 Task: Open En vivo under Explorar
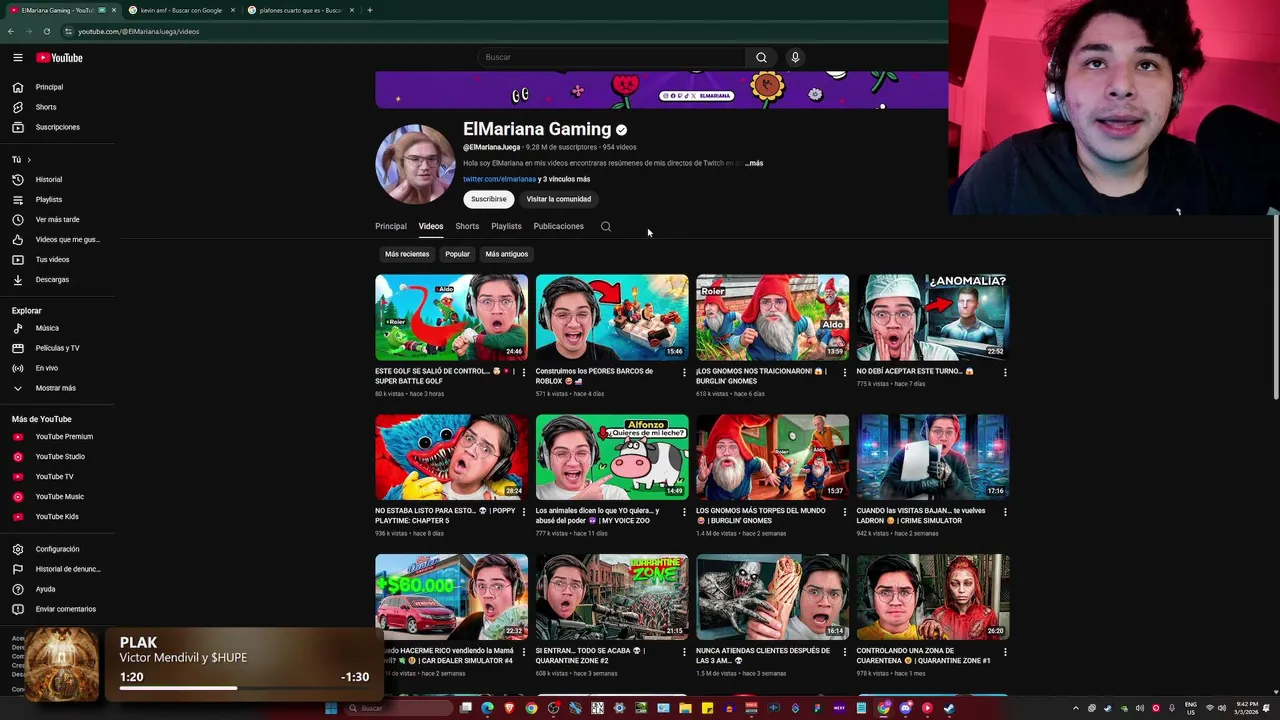coord(47,368)
